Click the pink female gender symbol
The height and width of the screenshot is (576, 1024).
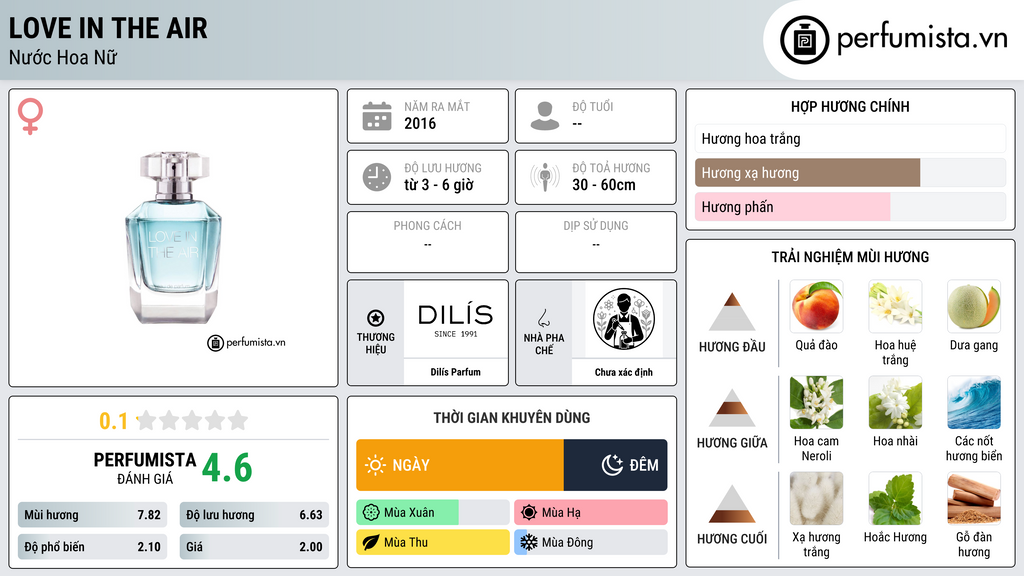click(x=30, y=116)
